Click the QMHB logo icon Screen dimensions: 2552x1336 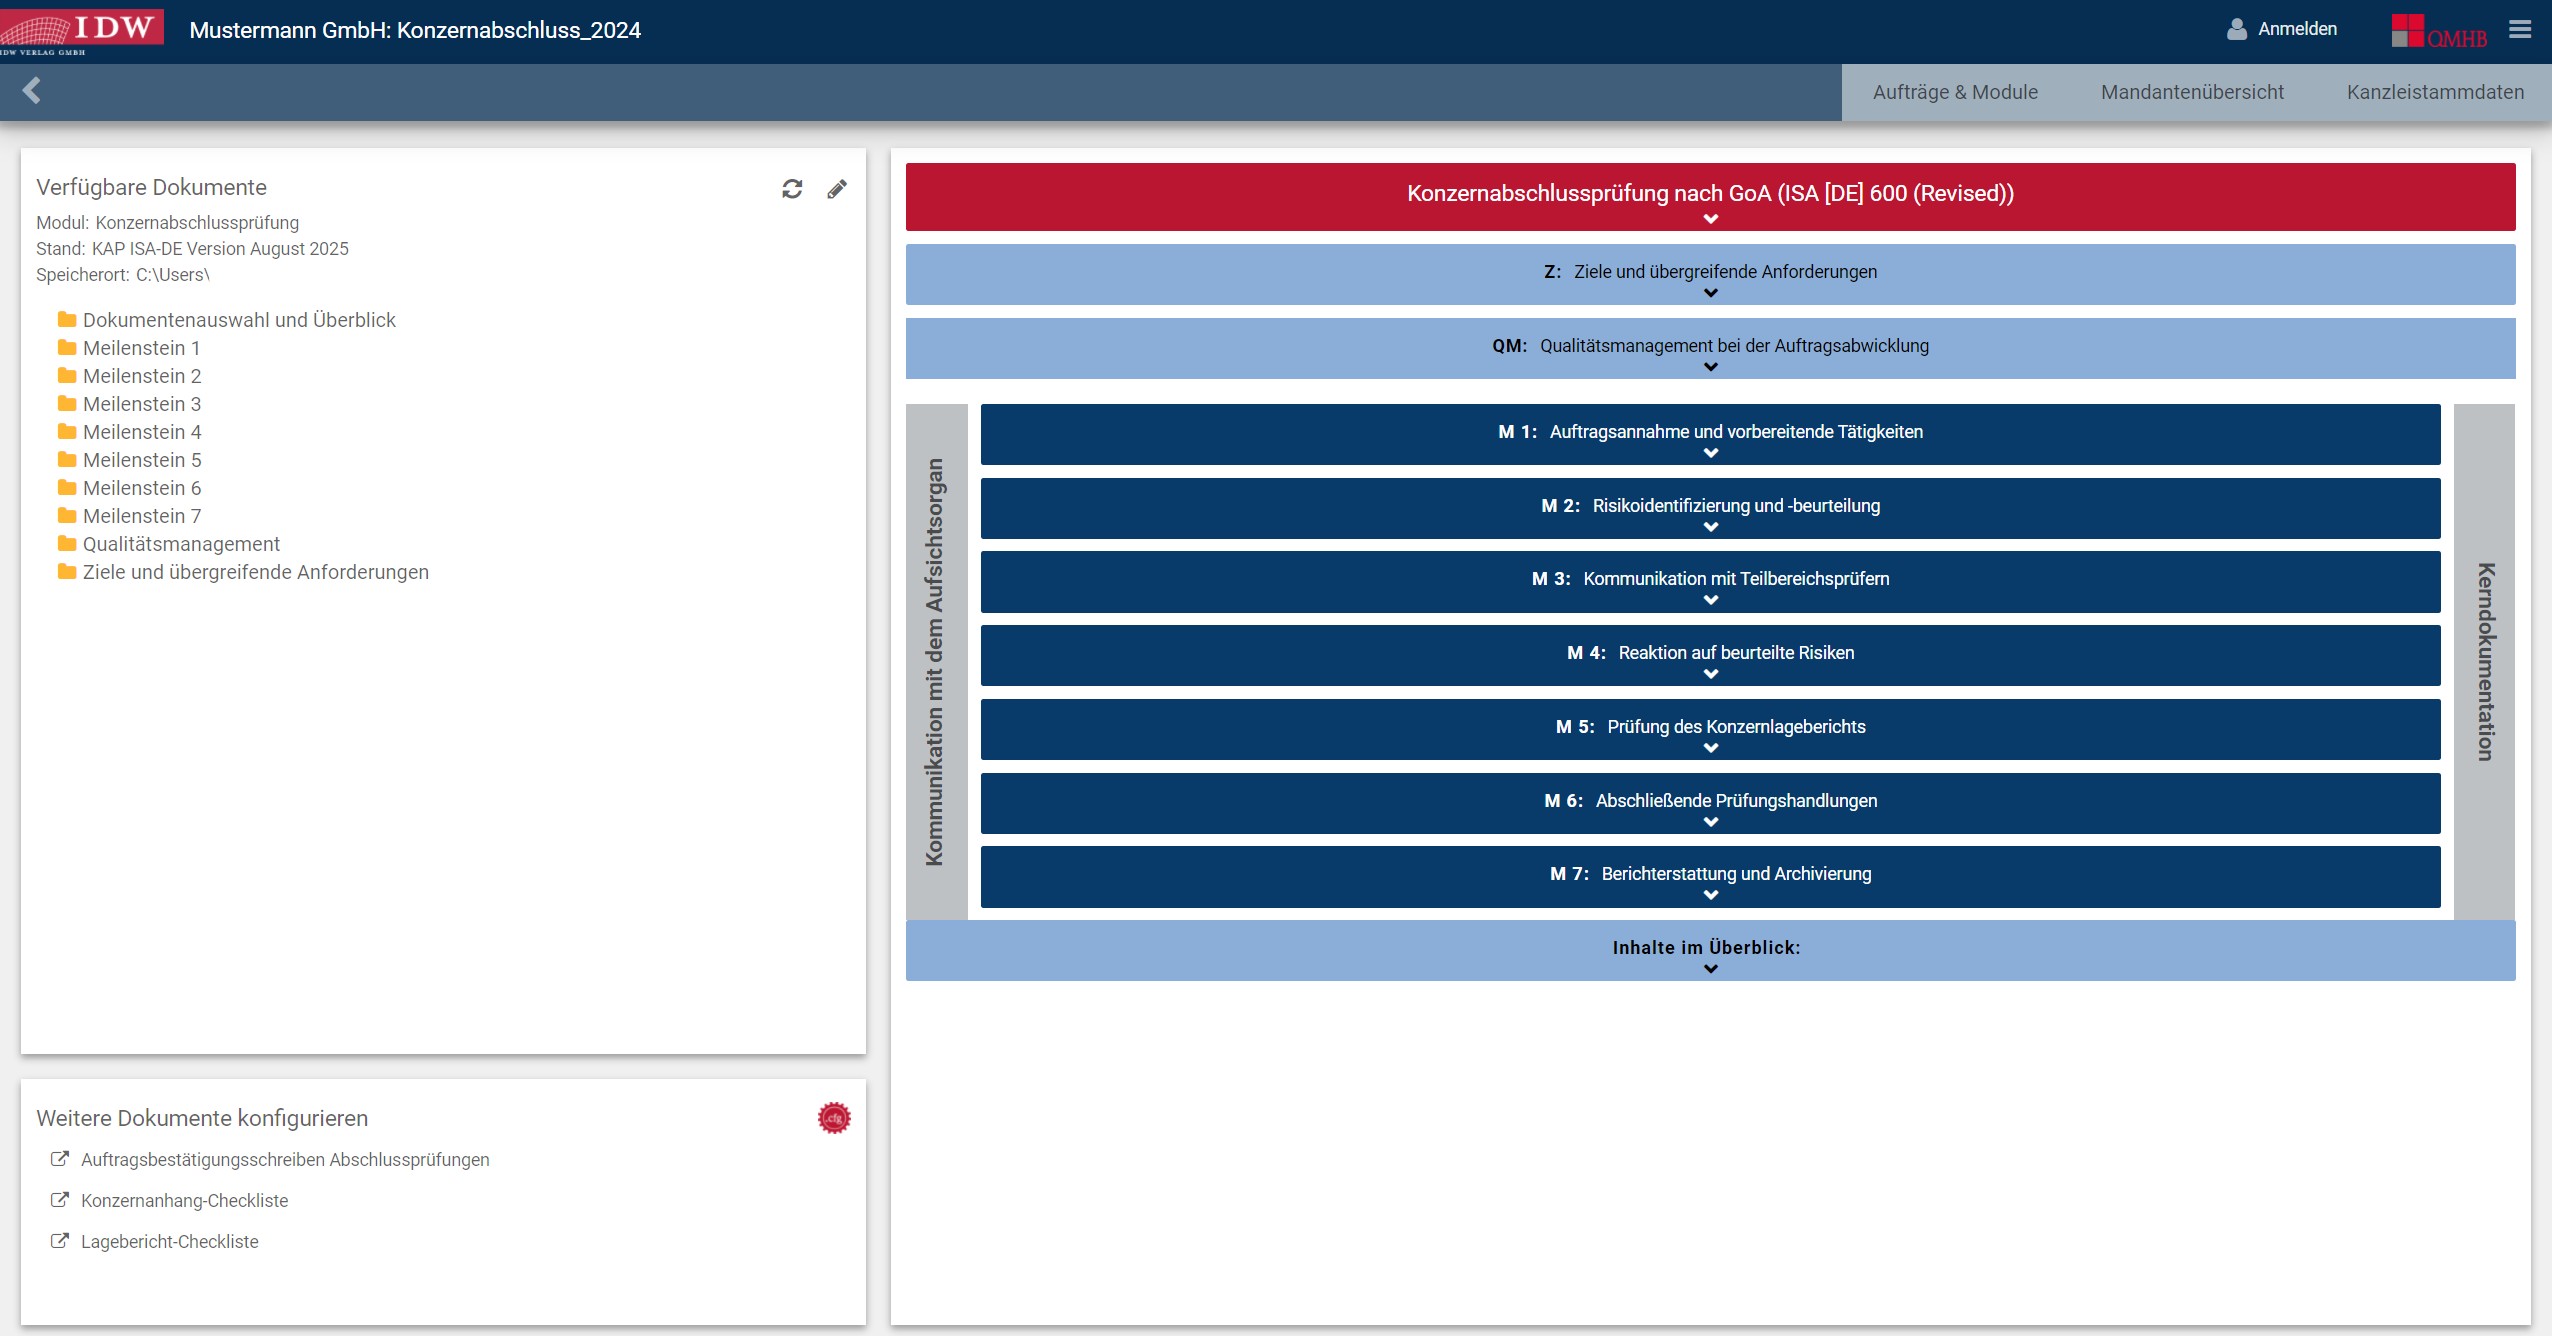tap(2439, 32)
